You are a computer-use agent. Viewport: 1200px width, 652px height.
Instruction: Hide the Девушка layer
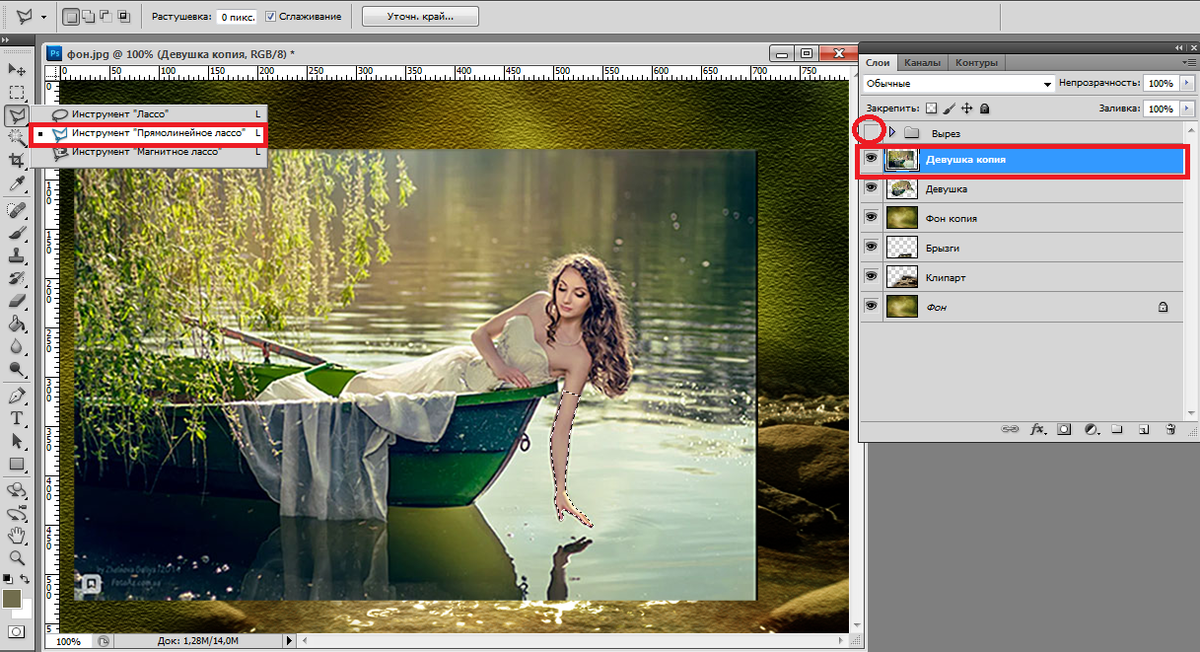[871, 189]
